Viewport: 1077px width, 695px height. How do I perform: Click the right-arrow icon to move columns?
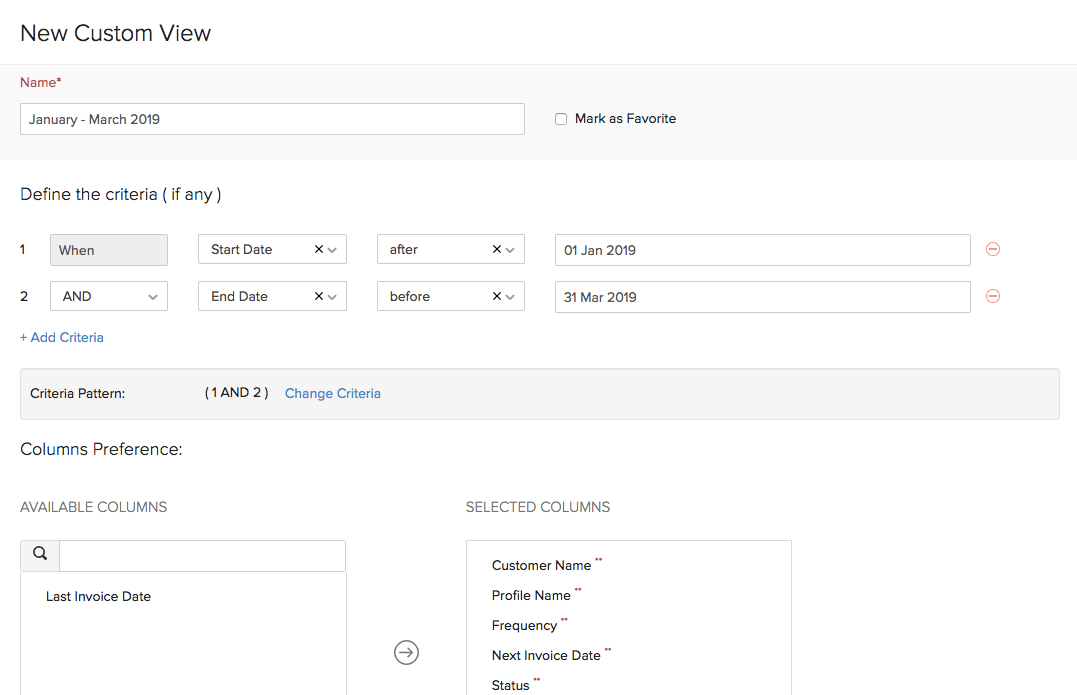tap(406, 652)
